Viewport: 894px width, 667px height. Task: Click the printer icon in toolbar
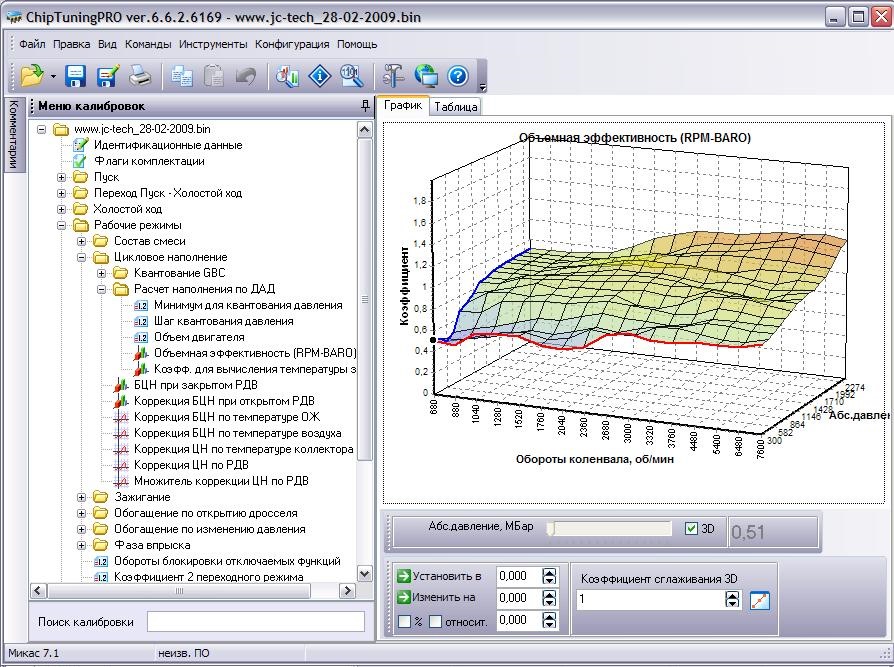(x=140, y=76)
